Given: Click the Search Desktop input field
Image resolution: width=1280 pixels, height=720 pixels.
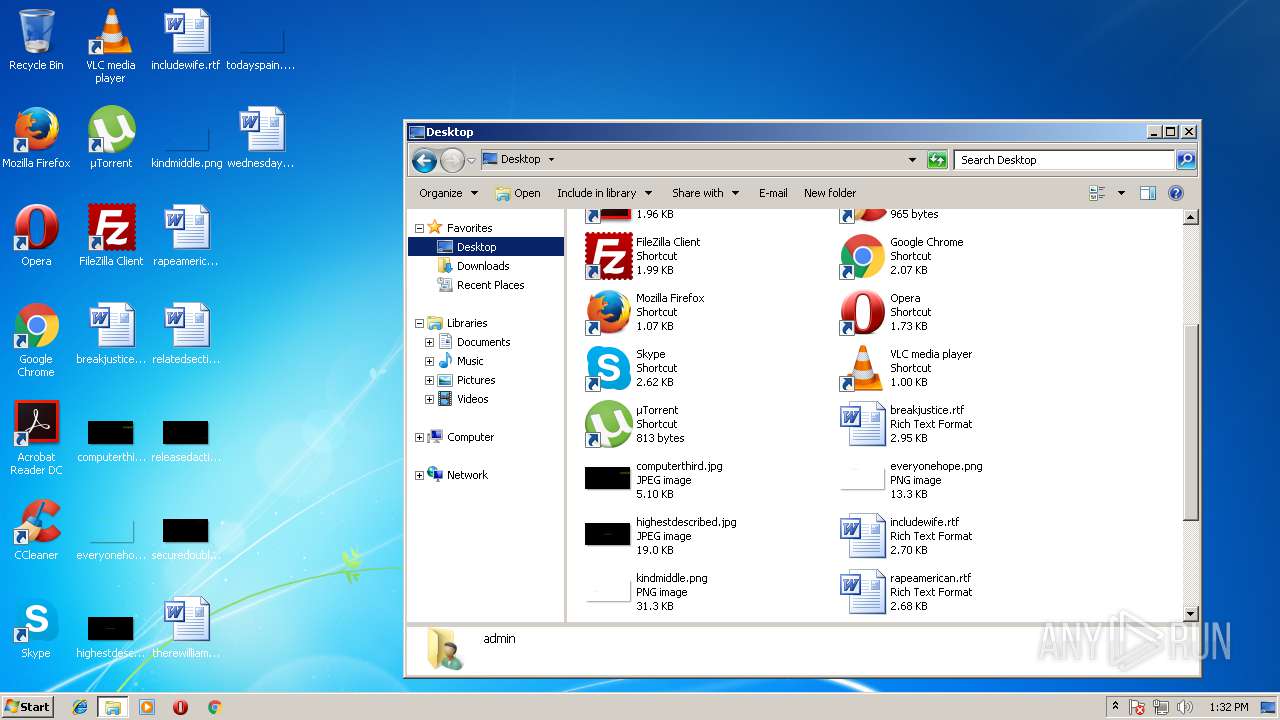Looking at the screenshot, I should click(1064, 160).
